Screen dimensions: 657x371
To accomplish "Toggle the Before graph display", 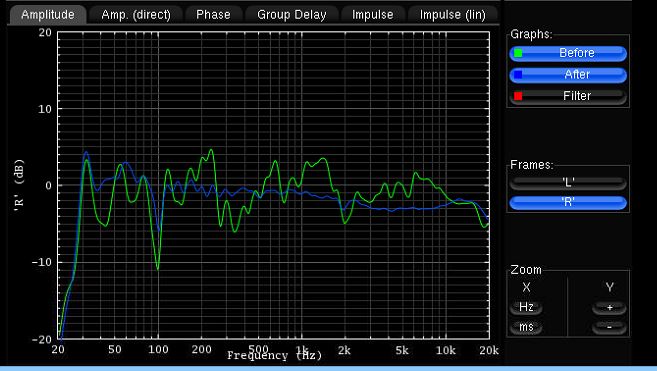I will pos(568,53).
